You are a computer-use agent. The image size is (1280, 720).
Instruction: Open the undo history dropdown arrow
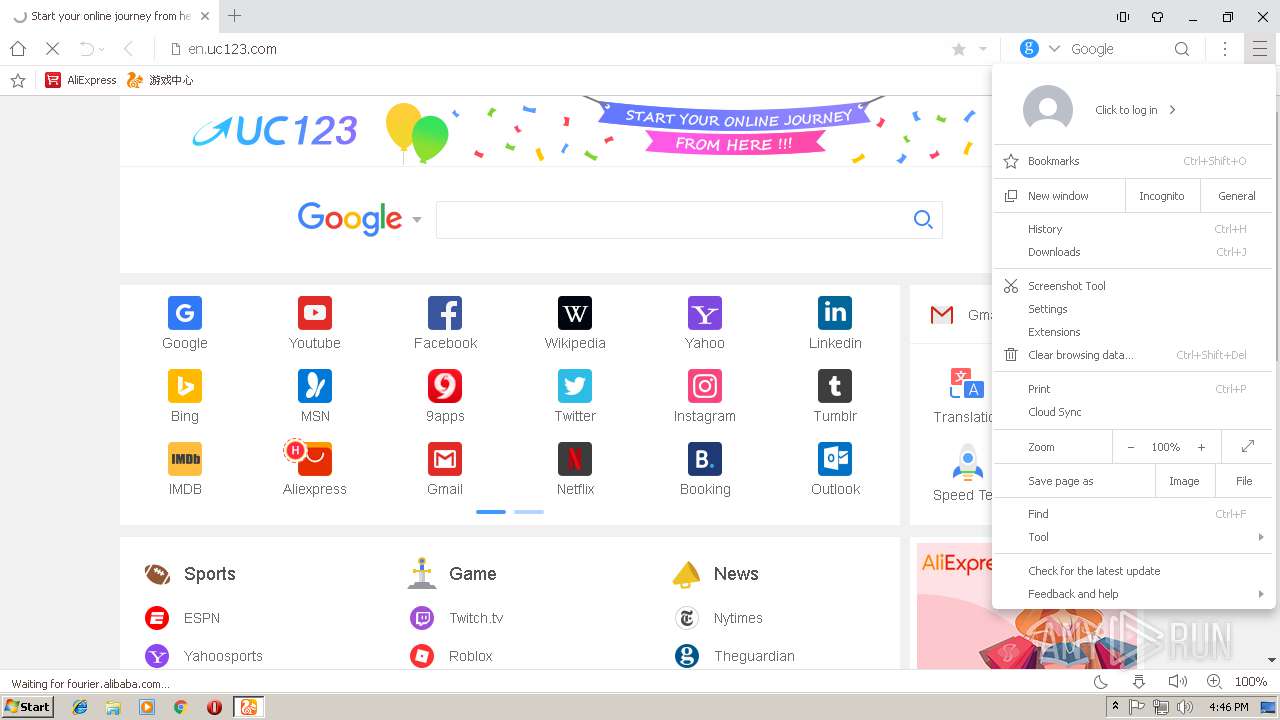point(101,49)
